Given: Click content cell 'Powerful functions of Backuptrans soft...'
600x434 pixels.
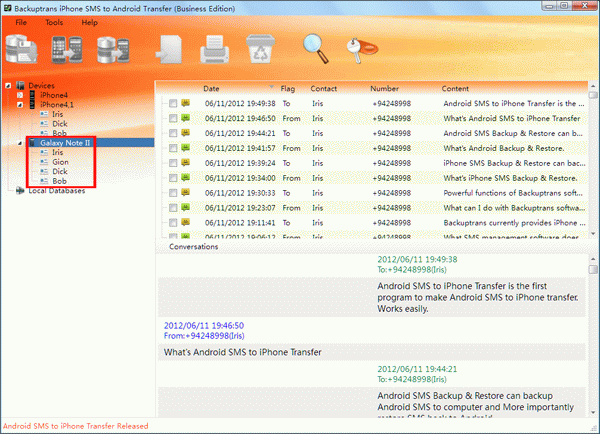Looking at the screenshot, I should pos(513,193).
